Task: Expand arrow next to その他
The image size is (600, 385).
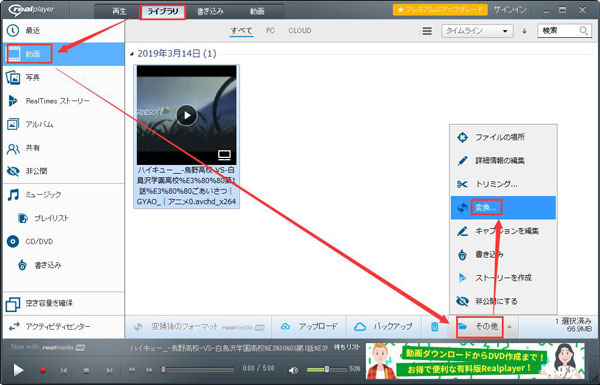Action: [510, 327]
